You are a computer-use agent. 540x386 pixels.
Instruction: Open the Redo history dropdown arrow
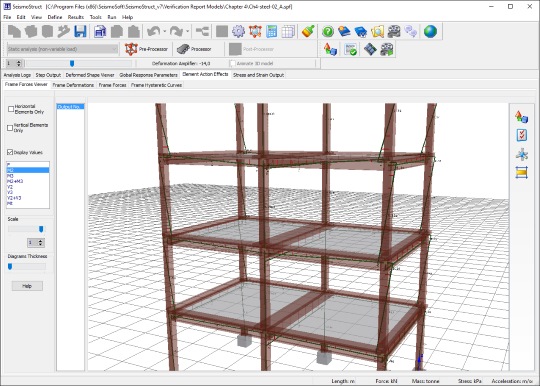(x=187, y=31)
